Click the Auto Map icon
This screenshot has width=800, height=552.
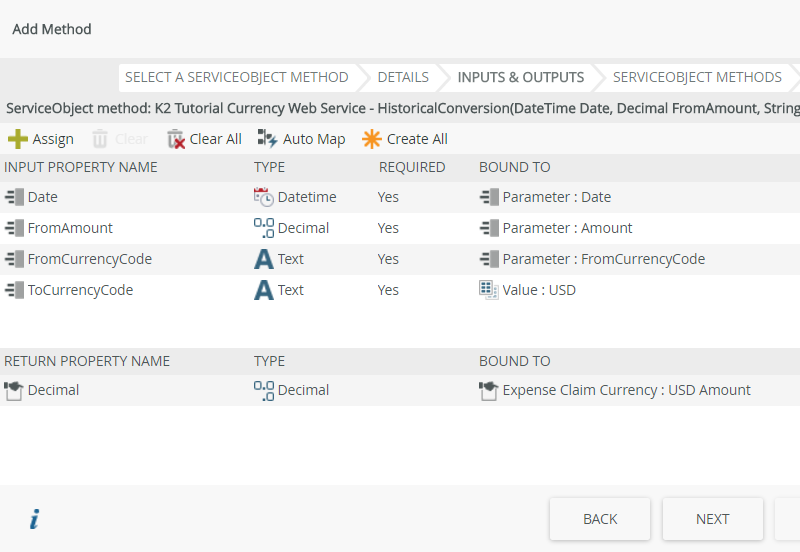(267, 139)
